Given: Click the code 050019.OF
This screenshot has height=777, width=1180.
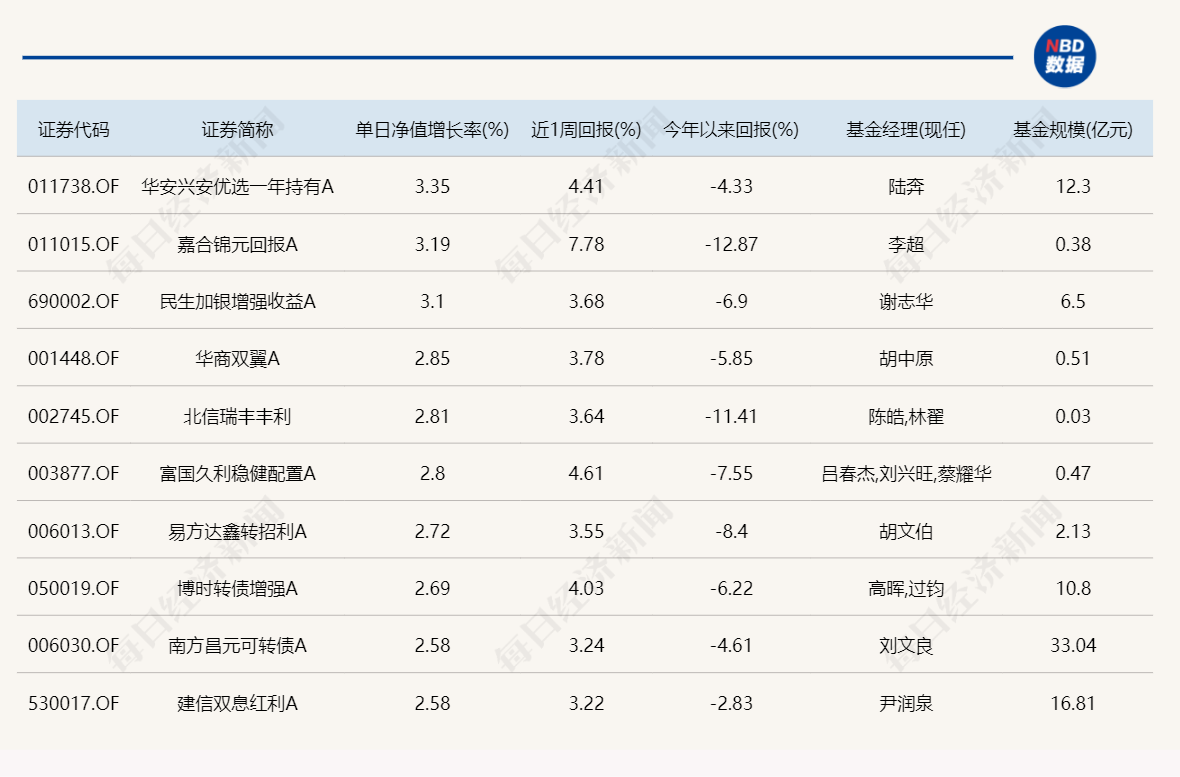Looking at the screenshot, I should click(x=74, y=589).
